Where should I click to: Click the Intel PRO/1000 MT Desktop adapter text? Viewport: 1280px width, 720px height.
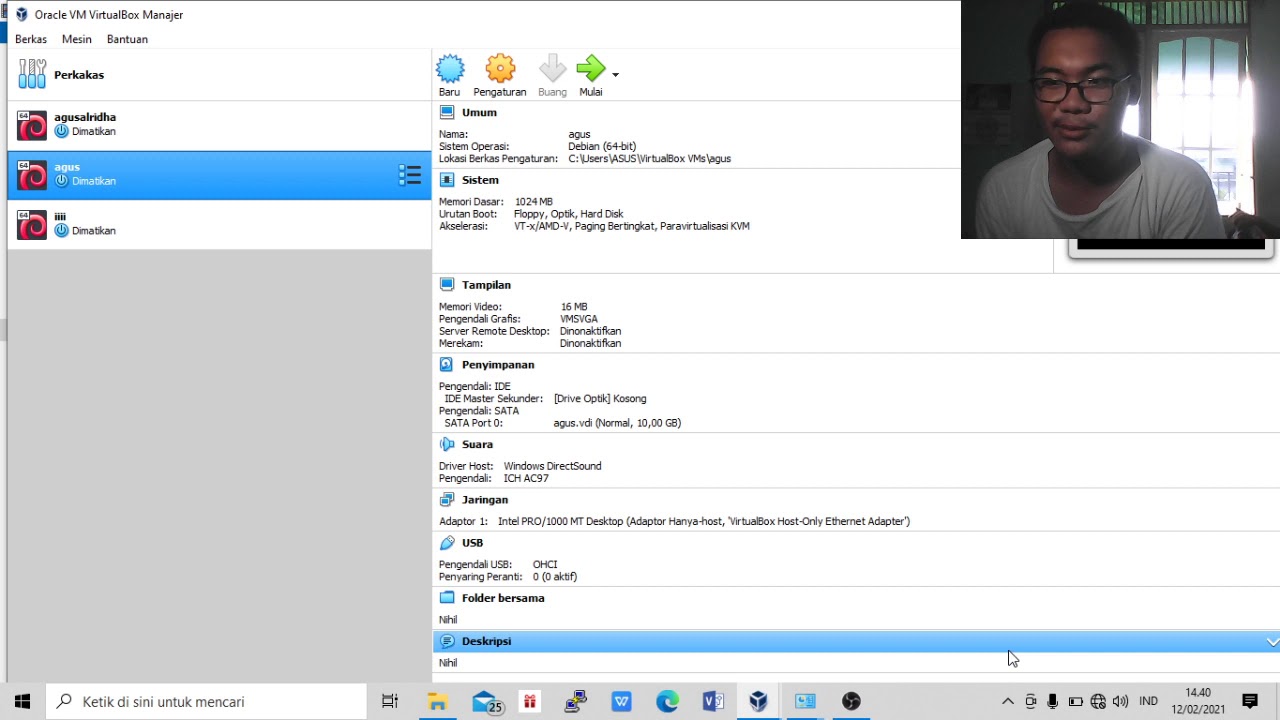tap(704, 521)
